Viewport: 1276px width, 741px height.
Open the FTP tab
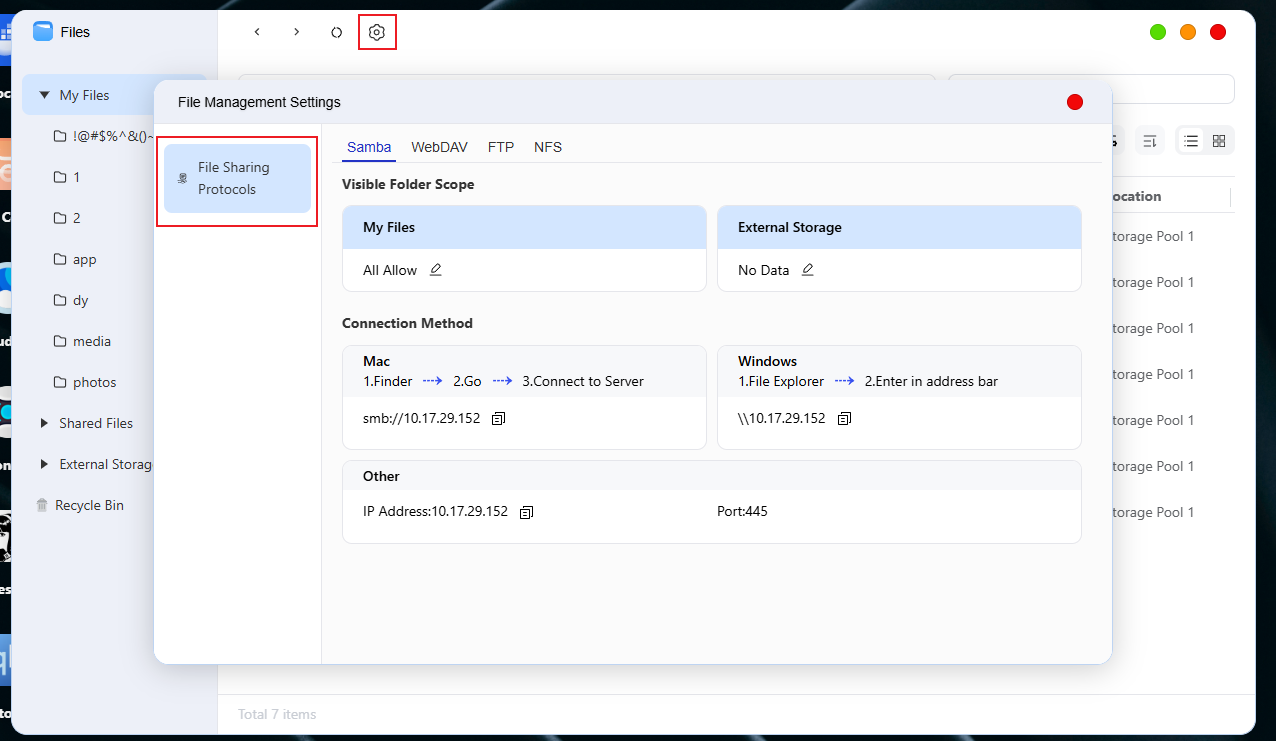click(x=501, y=147)
